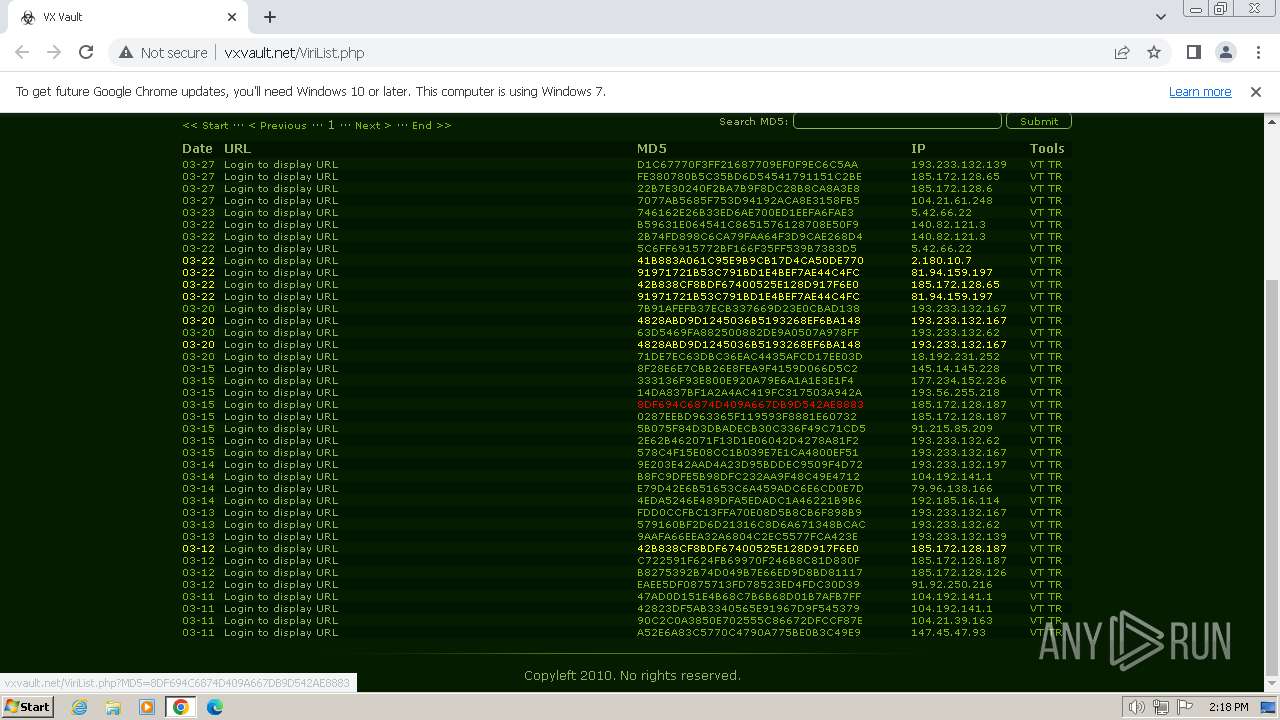Click TR tool for 47AD0D15 row
Viewport: 1280px width, 720px height.
pos(1055,597)
